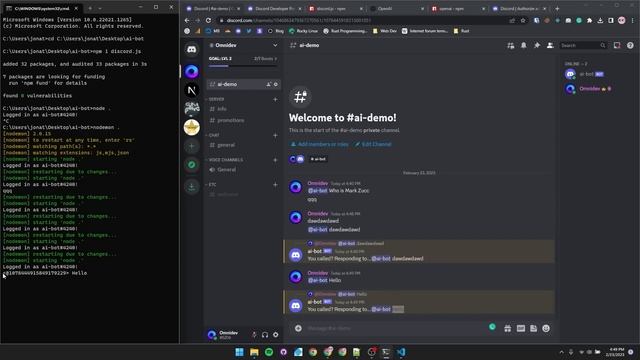Open Visual Studio Code from taskbar
The height and width of the screenshot is (360, 640).
click(x=401, y=352)
